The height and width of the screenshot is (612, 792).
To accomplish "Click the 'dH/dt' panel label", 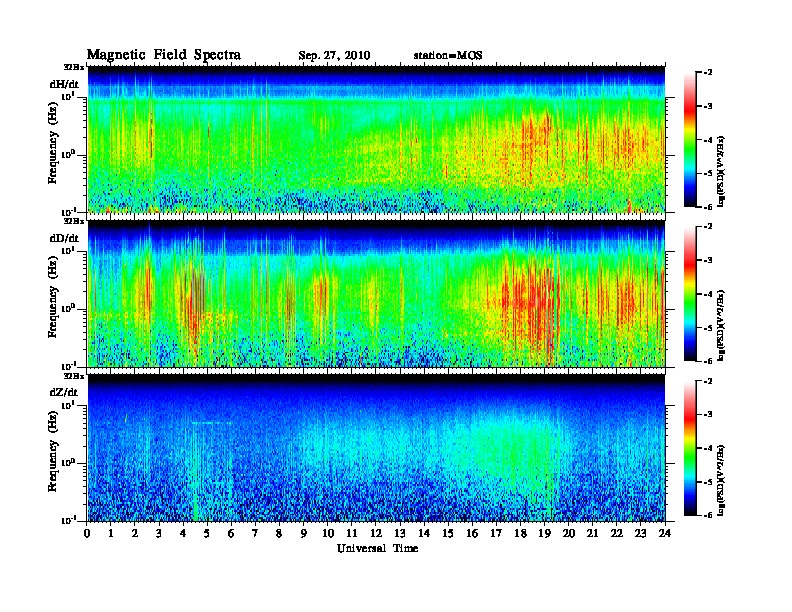I will 64,85.
